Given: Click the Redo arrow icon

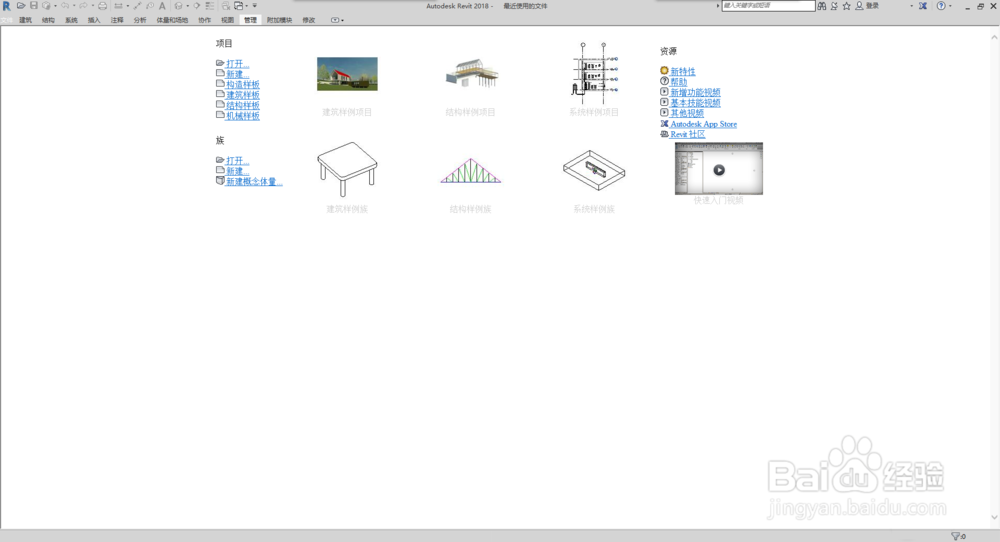Looking at the screenshot, I should pos(84,6).
